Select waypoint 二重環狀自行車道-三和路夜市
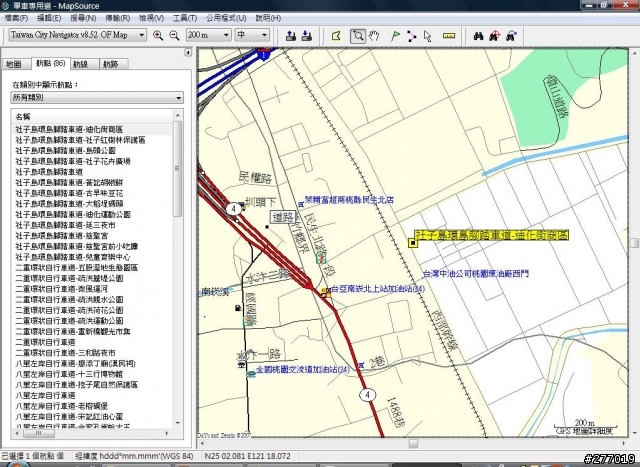The image size is (640, 467). [x=92, y=353]
